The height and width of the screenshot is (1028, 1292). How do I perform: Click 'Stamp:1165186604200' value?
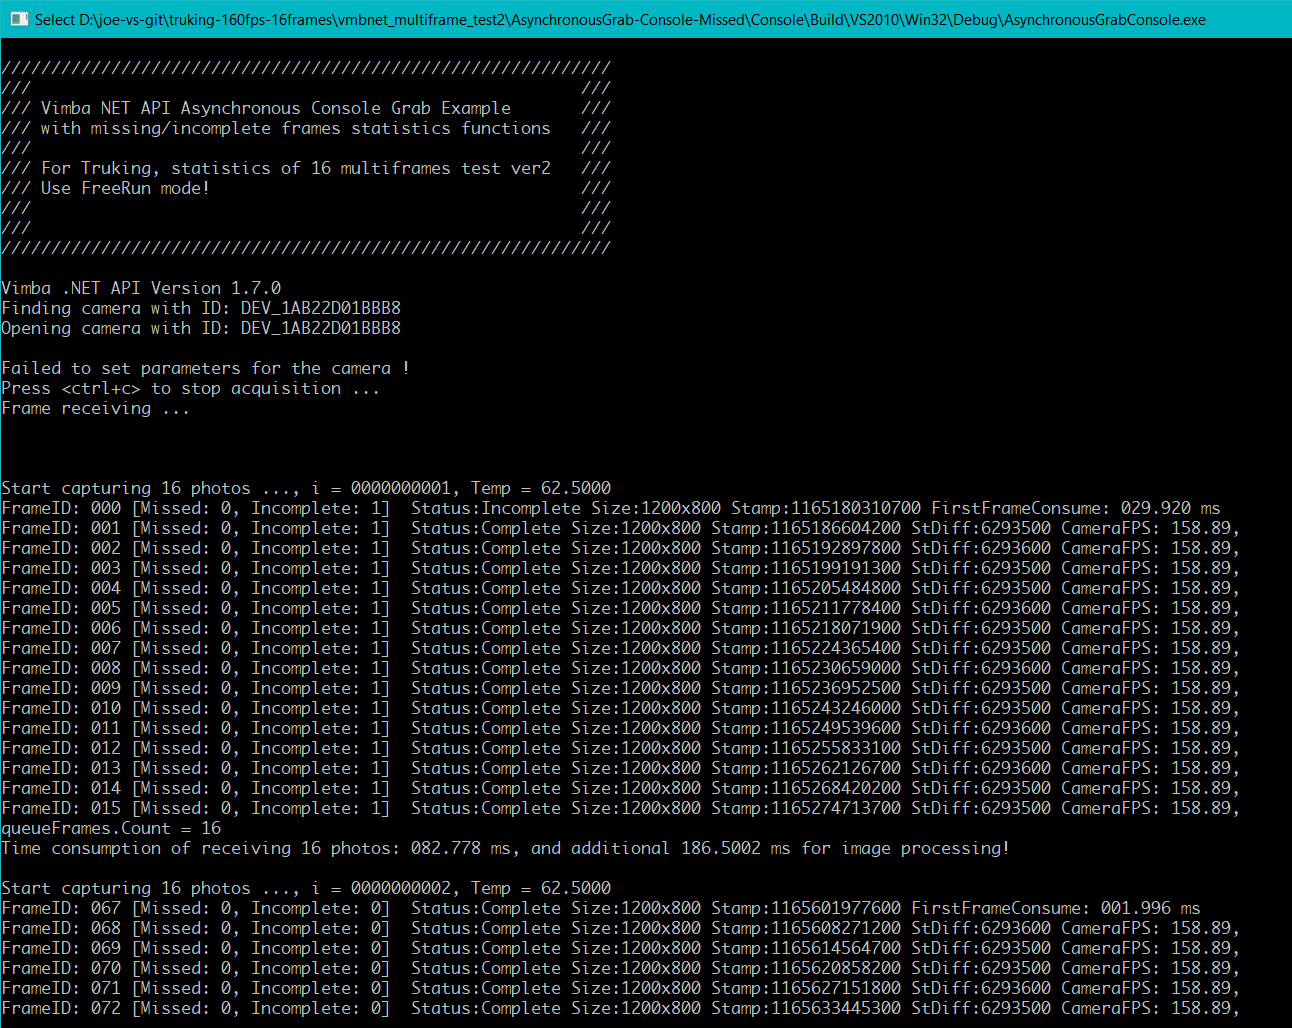(806, 528)
